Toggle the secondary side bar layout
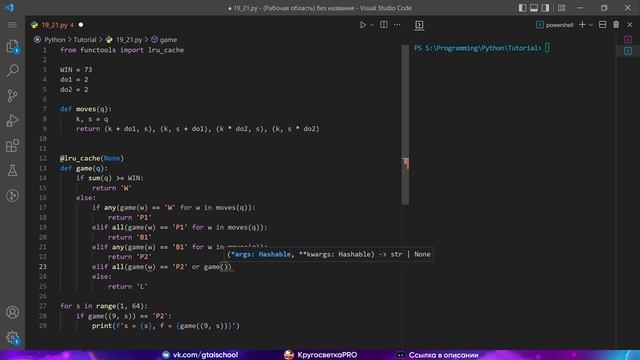Image resolution: width=640 pixels, height=360 pixels. pyautogui.click(x=545, y=8)
